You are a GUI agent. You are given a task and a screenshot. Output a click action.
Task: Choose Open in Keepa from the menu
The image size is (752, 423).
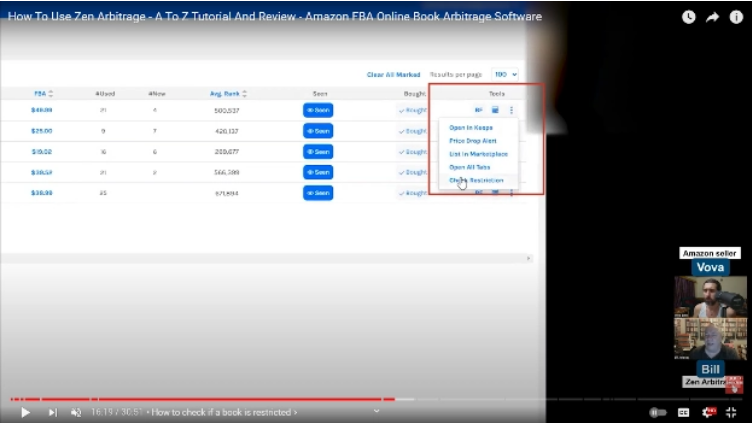470,128
